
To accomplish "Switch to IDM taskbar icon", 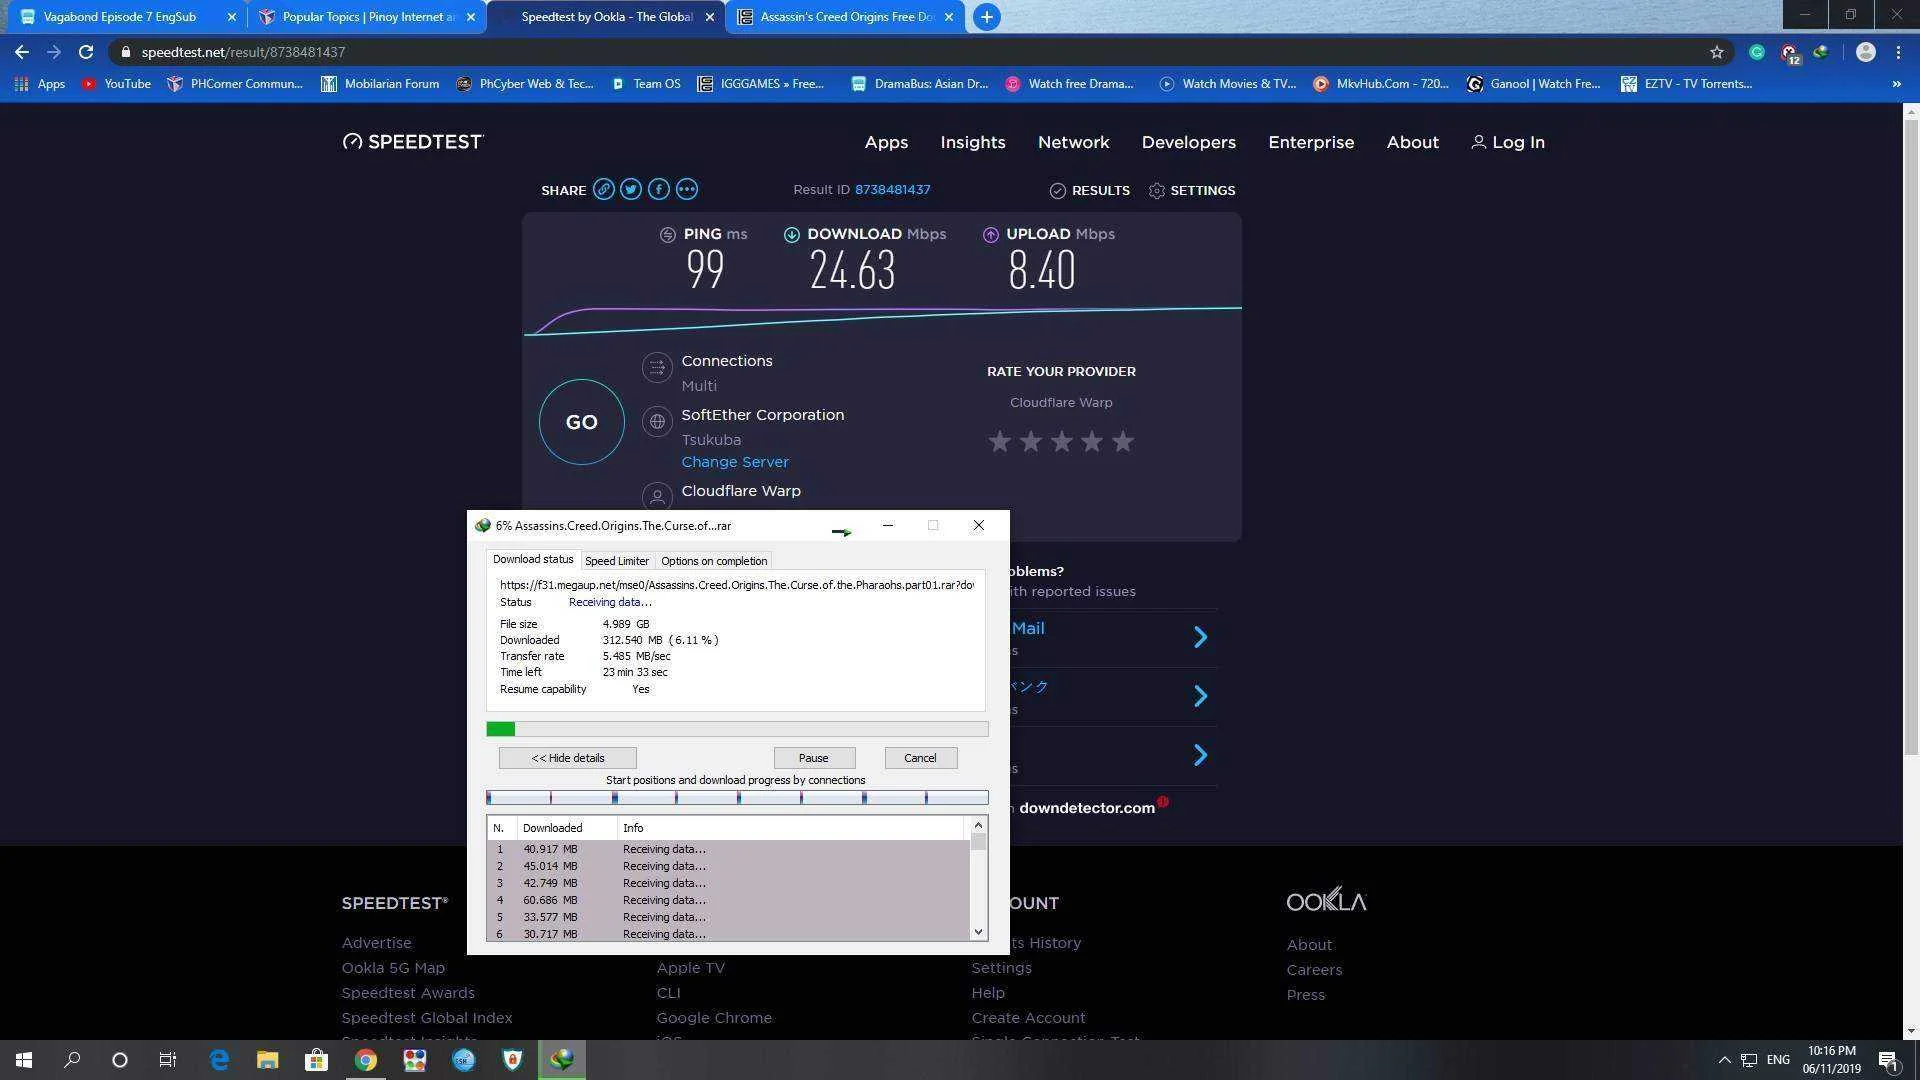I will click(562, 1060).
